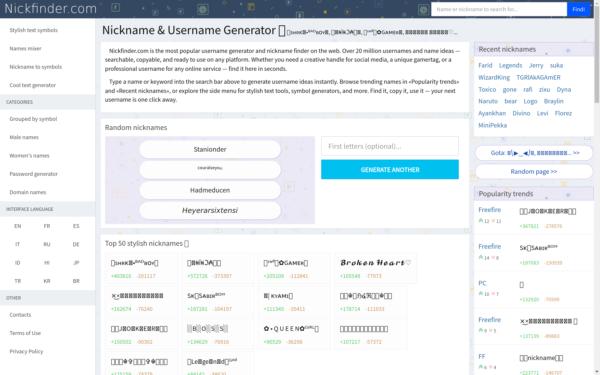Click GENERATE ANOTHER button
This screenshot has height=375, width=600.
click(x=390, y=170)
